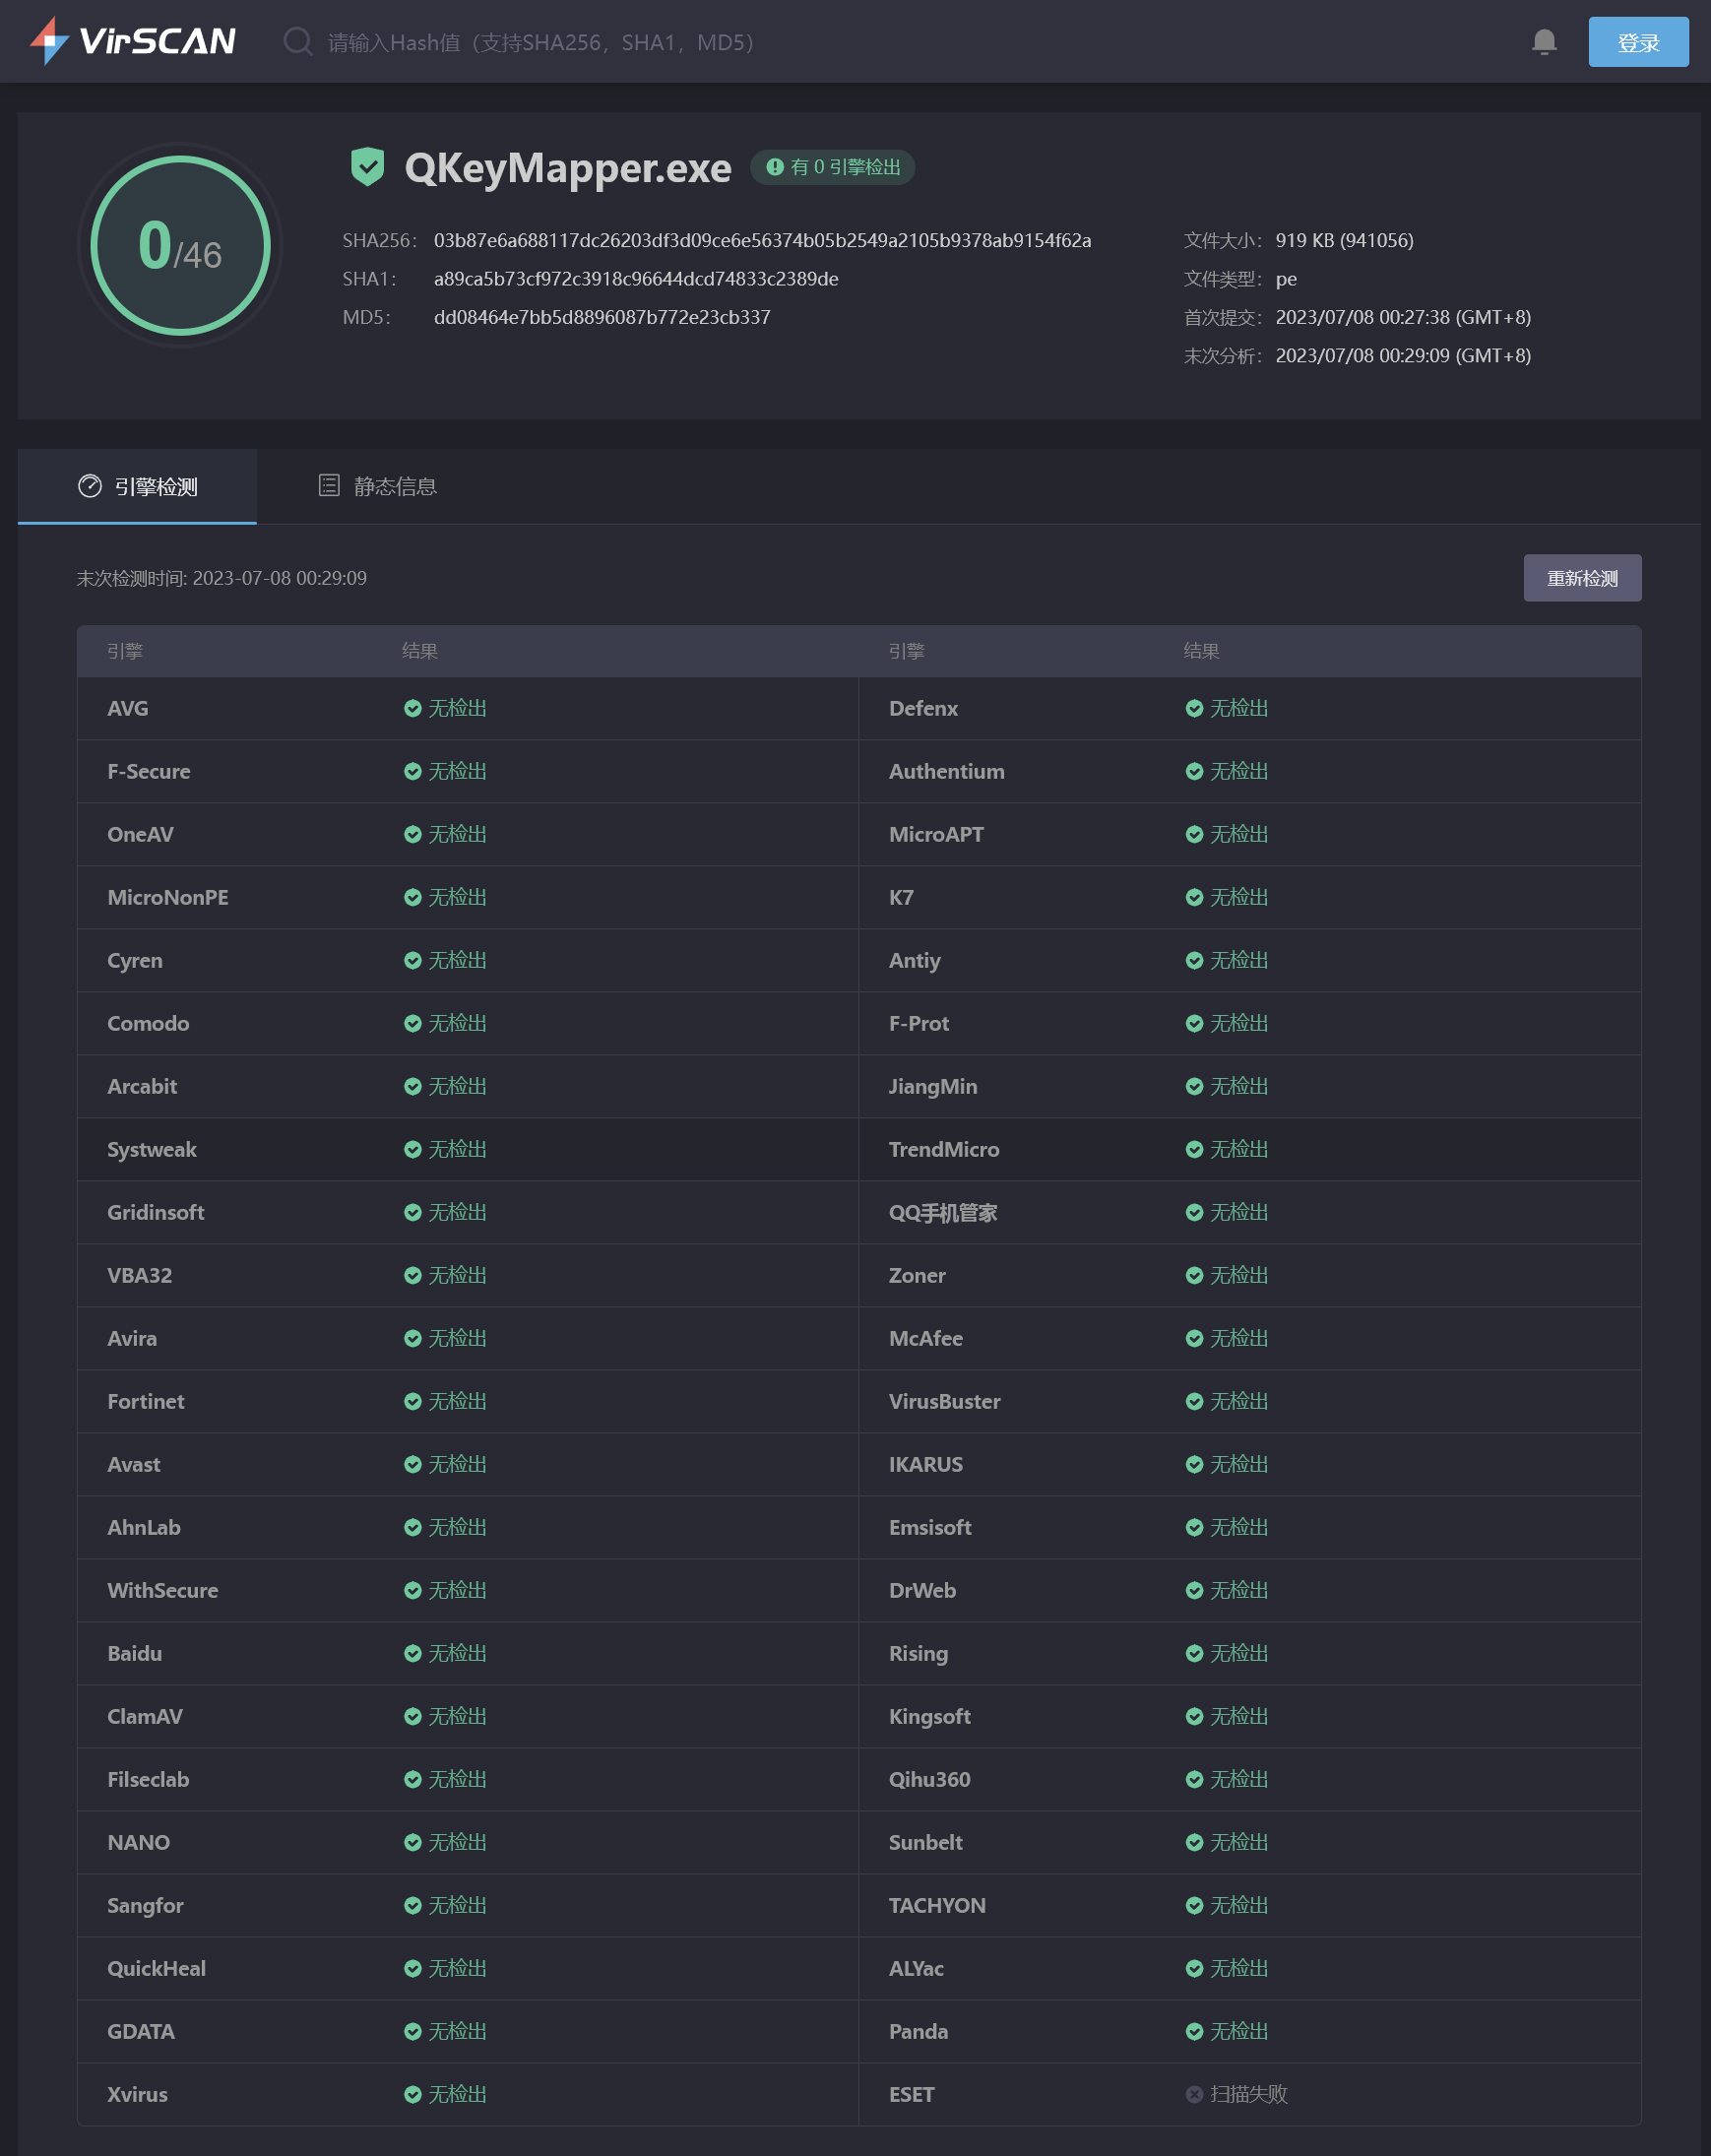This screenshot has height=2156, width=1711.
Task: Click the check icon in Defenx row
Action: (1194, 708)
